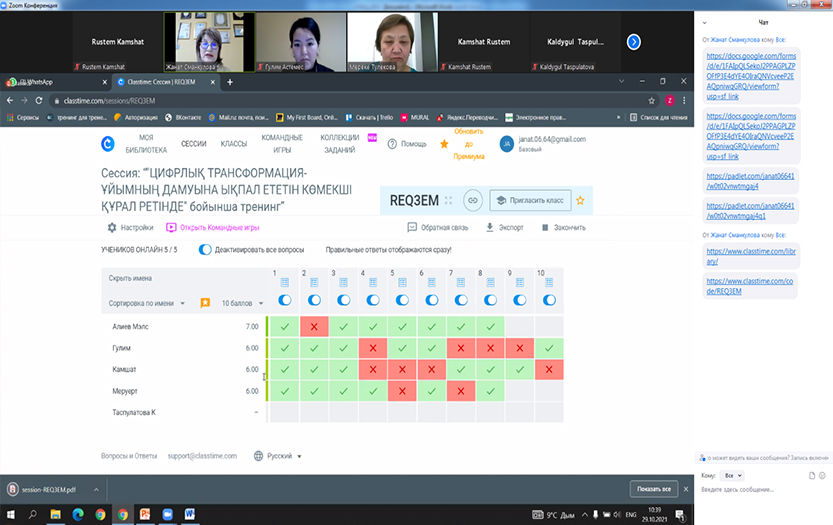Toggle Деактивировать все вопросы switch
This screenshot has height=525, width=833.
[x=205, y=250]
